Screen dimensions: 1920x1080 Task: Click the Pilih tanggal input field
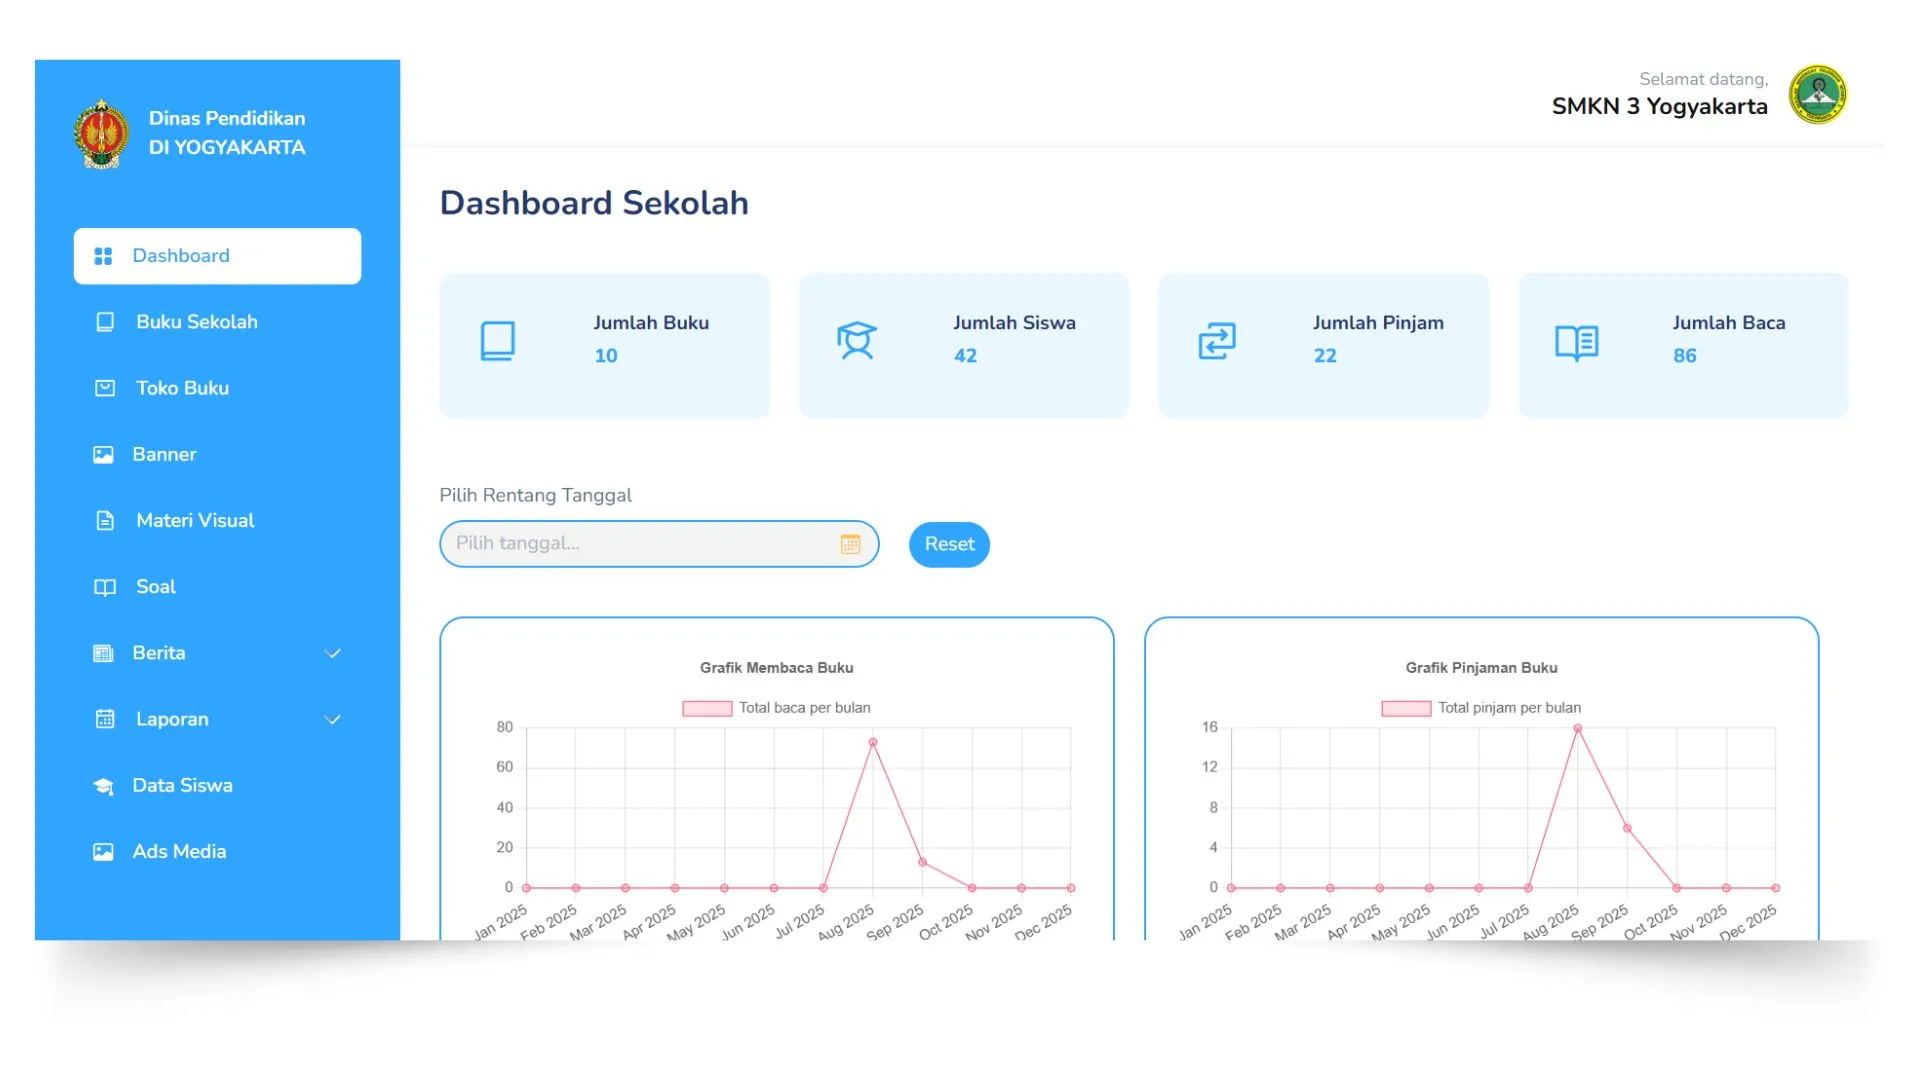640,544
